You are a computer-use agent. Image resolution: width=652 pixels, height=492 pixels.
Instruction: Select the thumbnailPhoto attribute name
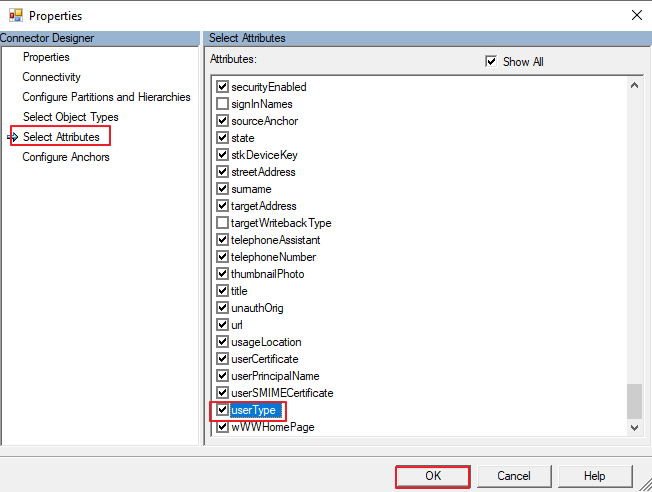coord(267,274)
